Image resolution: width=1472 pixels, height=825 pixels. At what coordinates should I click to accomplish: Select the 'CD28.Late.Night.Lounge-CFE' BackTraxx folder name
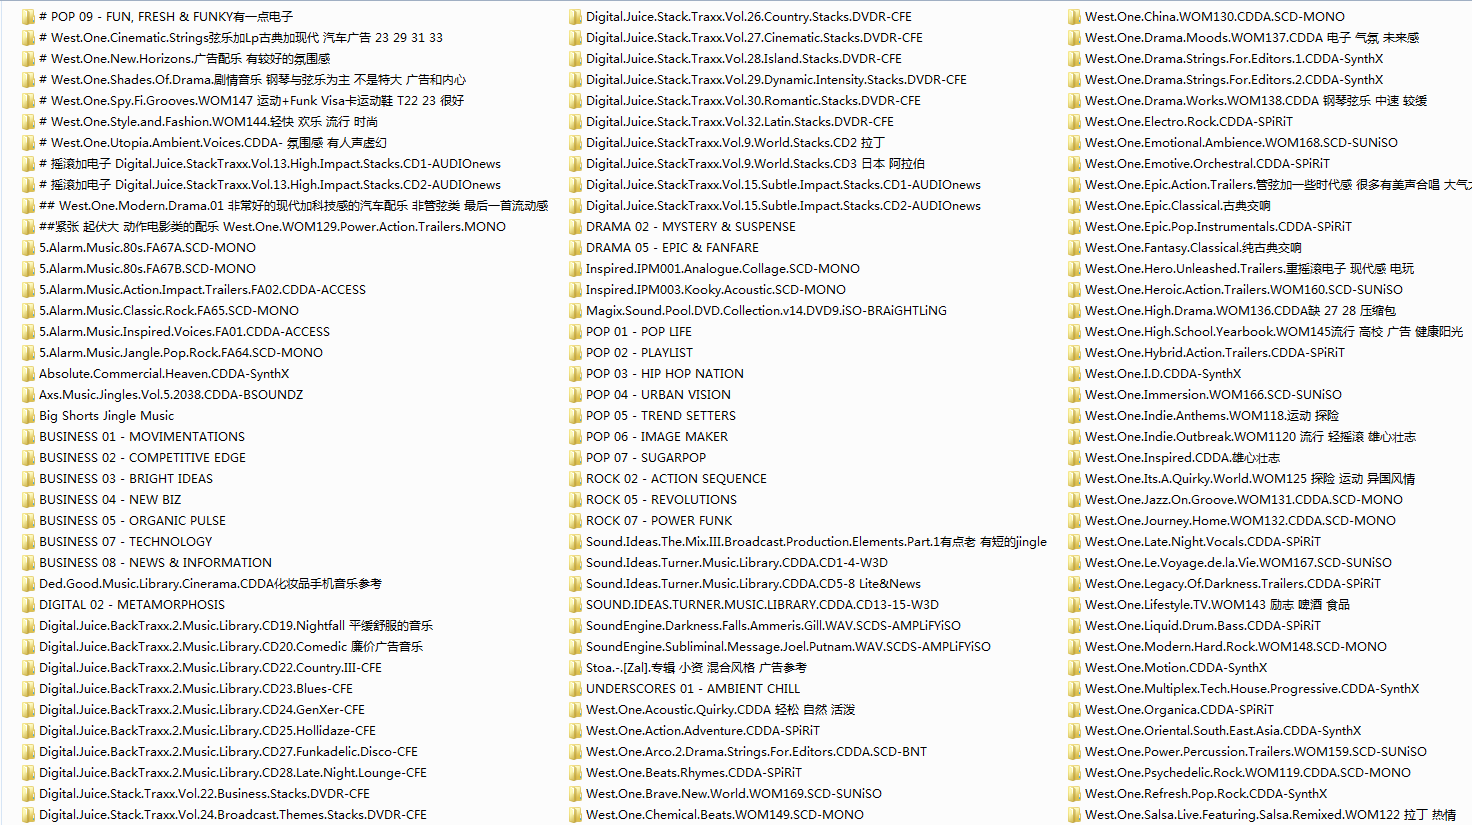pyautogui.click(x=233, y=773)
